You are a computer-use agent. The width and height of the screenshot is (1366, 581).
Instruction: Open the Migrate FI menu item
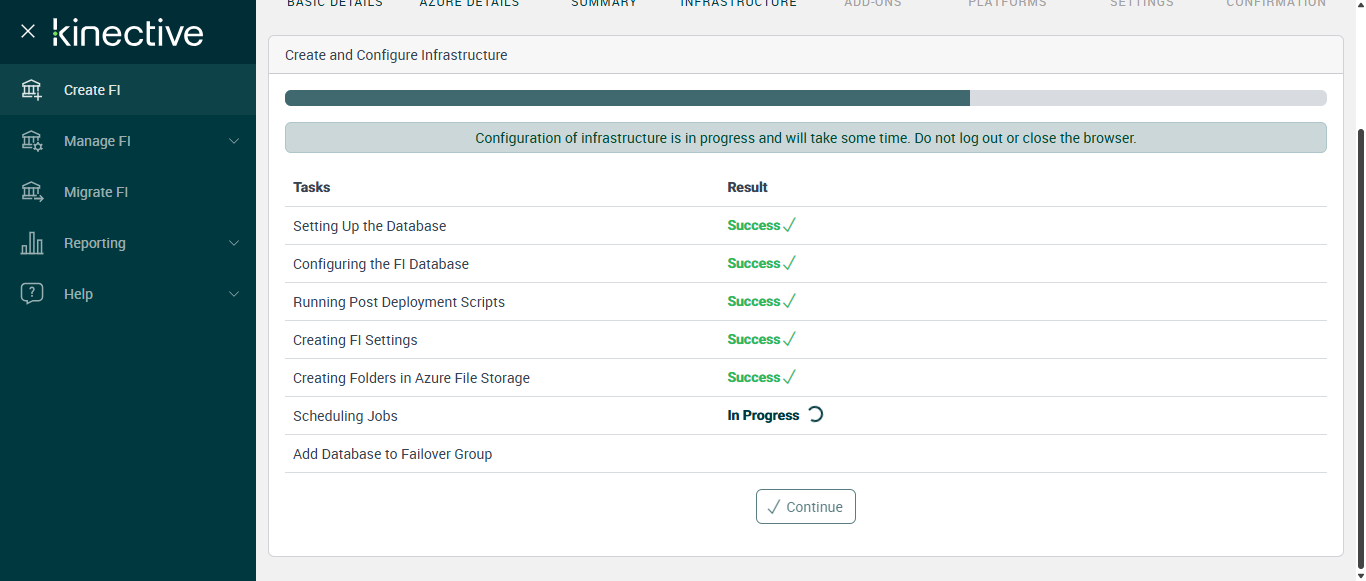point(96,192)
